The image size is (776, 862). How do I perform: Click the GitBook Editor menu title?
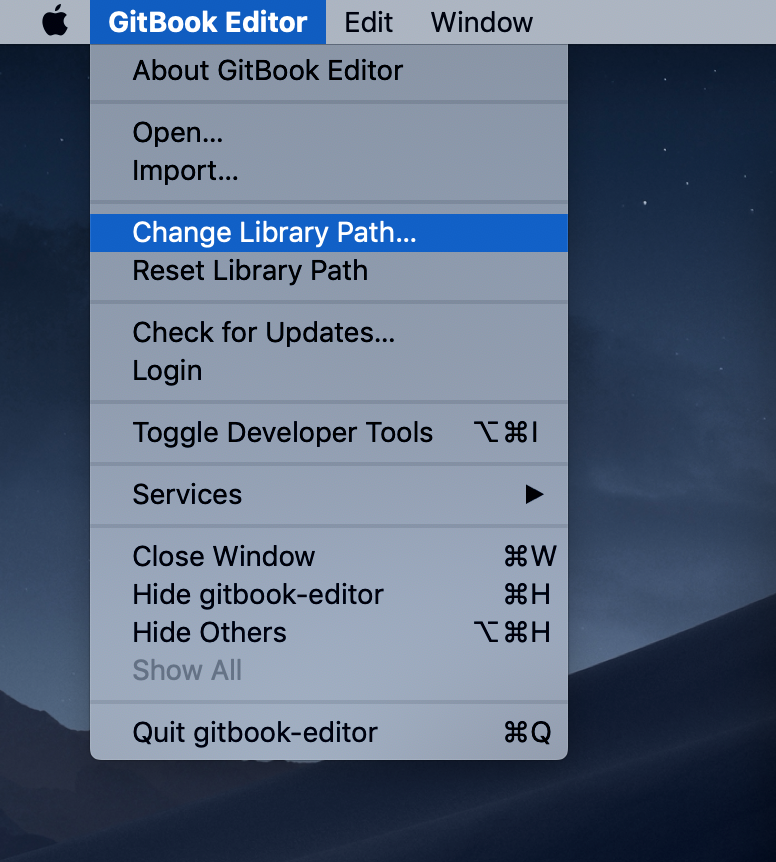[x=207, y=21]
